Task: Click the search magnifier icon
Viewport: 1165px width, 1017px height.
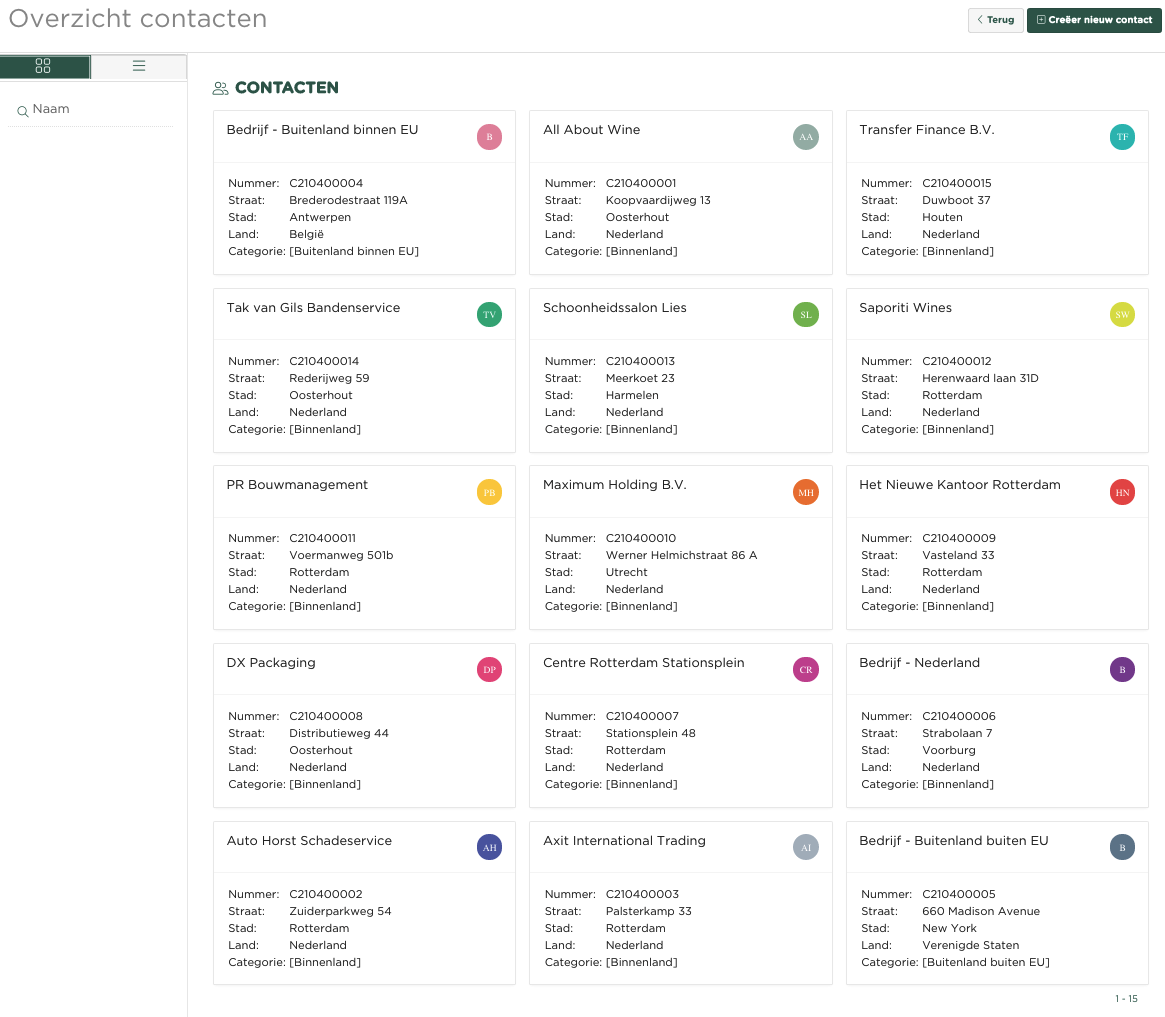Action: coord(22,111)
